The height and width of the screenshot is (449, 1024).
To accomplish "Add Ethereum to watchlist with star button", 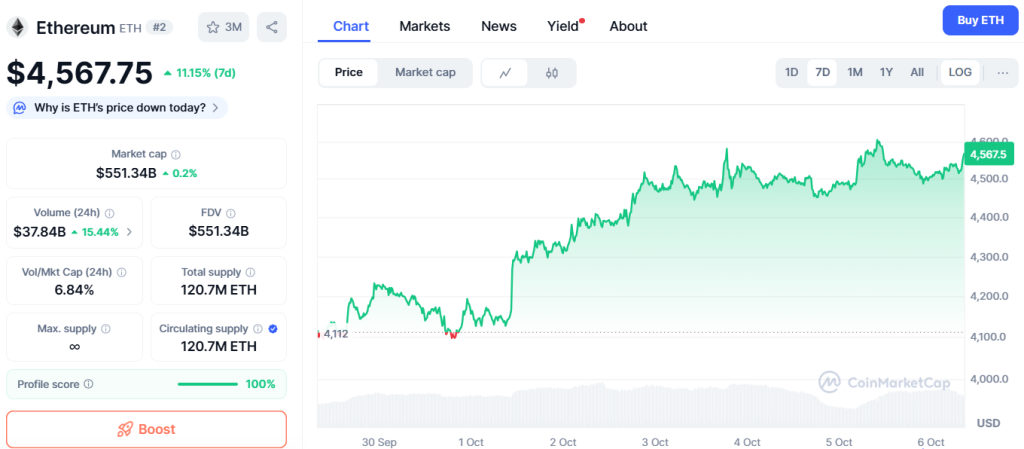I will 223,27.
